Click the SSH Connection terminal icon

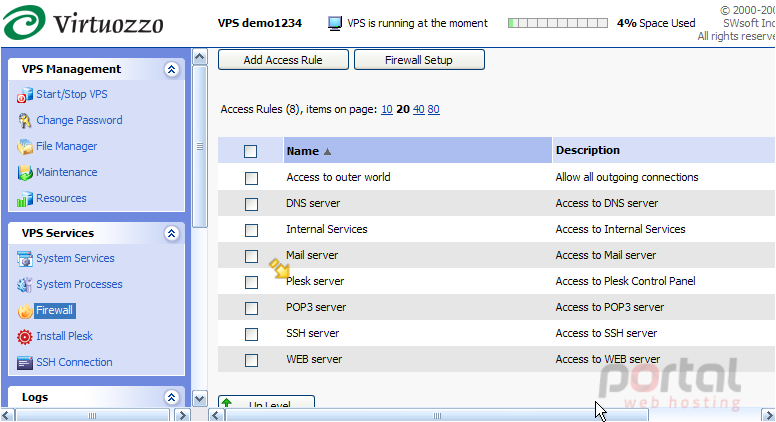point(25,363)
